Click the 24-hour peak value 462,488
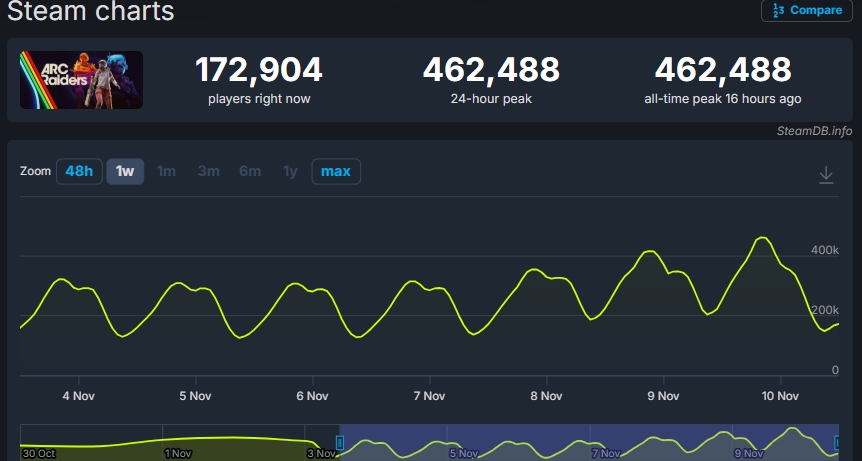 (491, 70)
